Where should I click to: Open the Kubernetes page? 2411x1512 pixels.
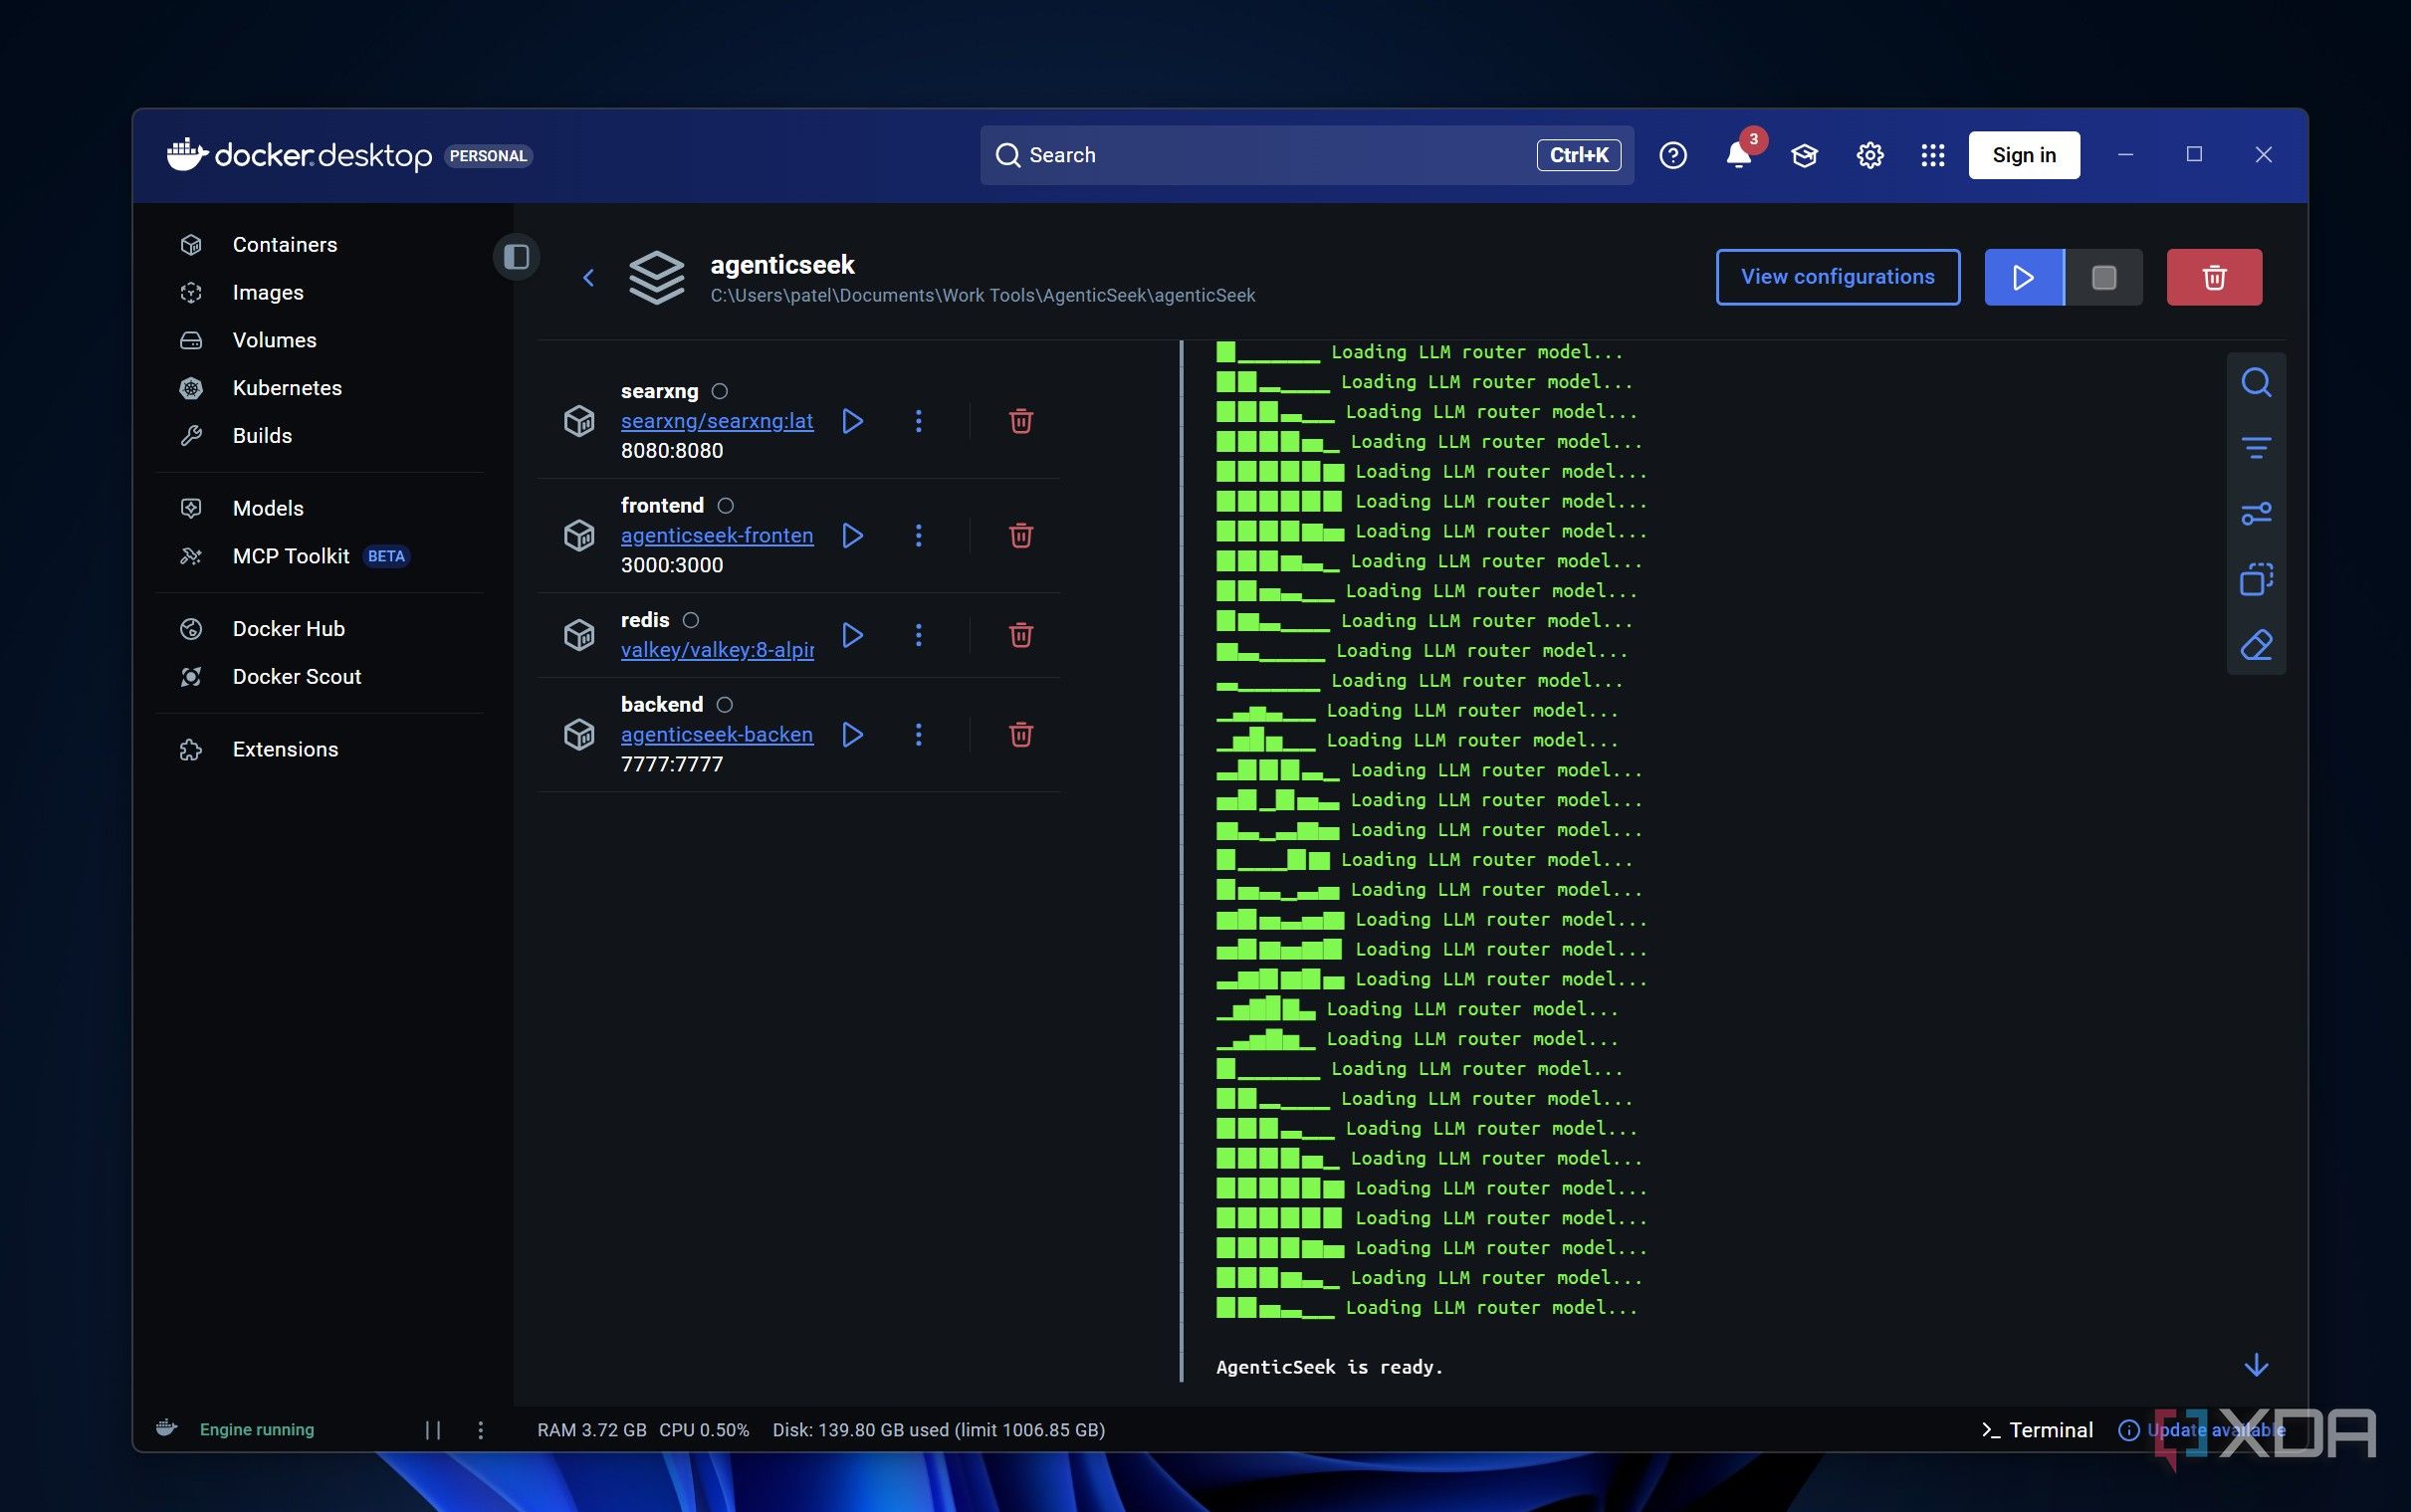(286, 388)
